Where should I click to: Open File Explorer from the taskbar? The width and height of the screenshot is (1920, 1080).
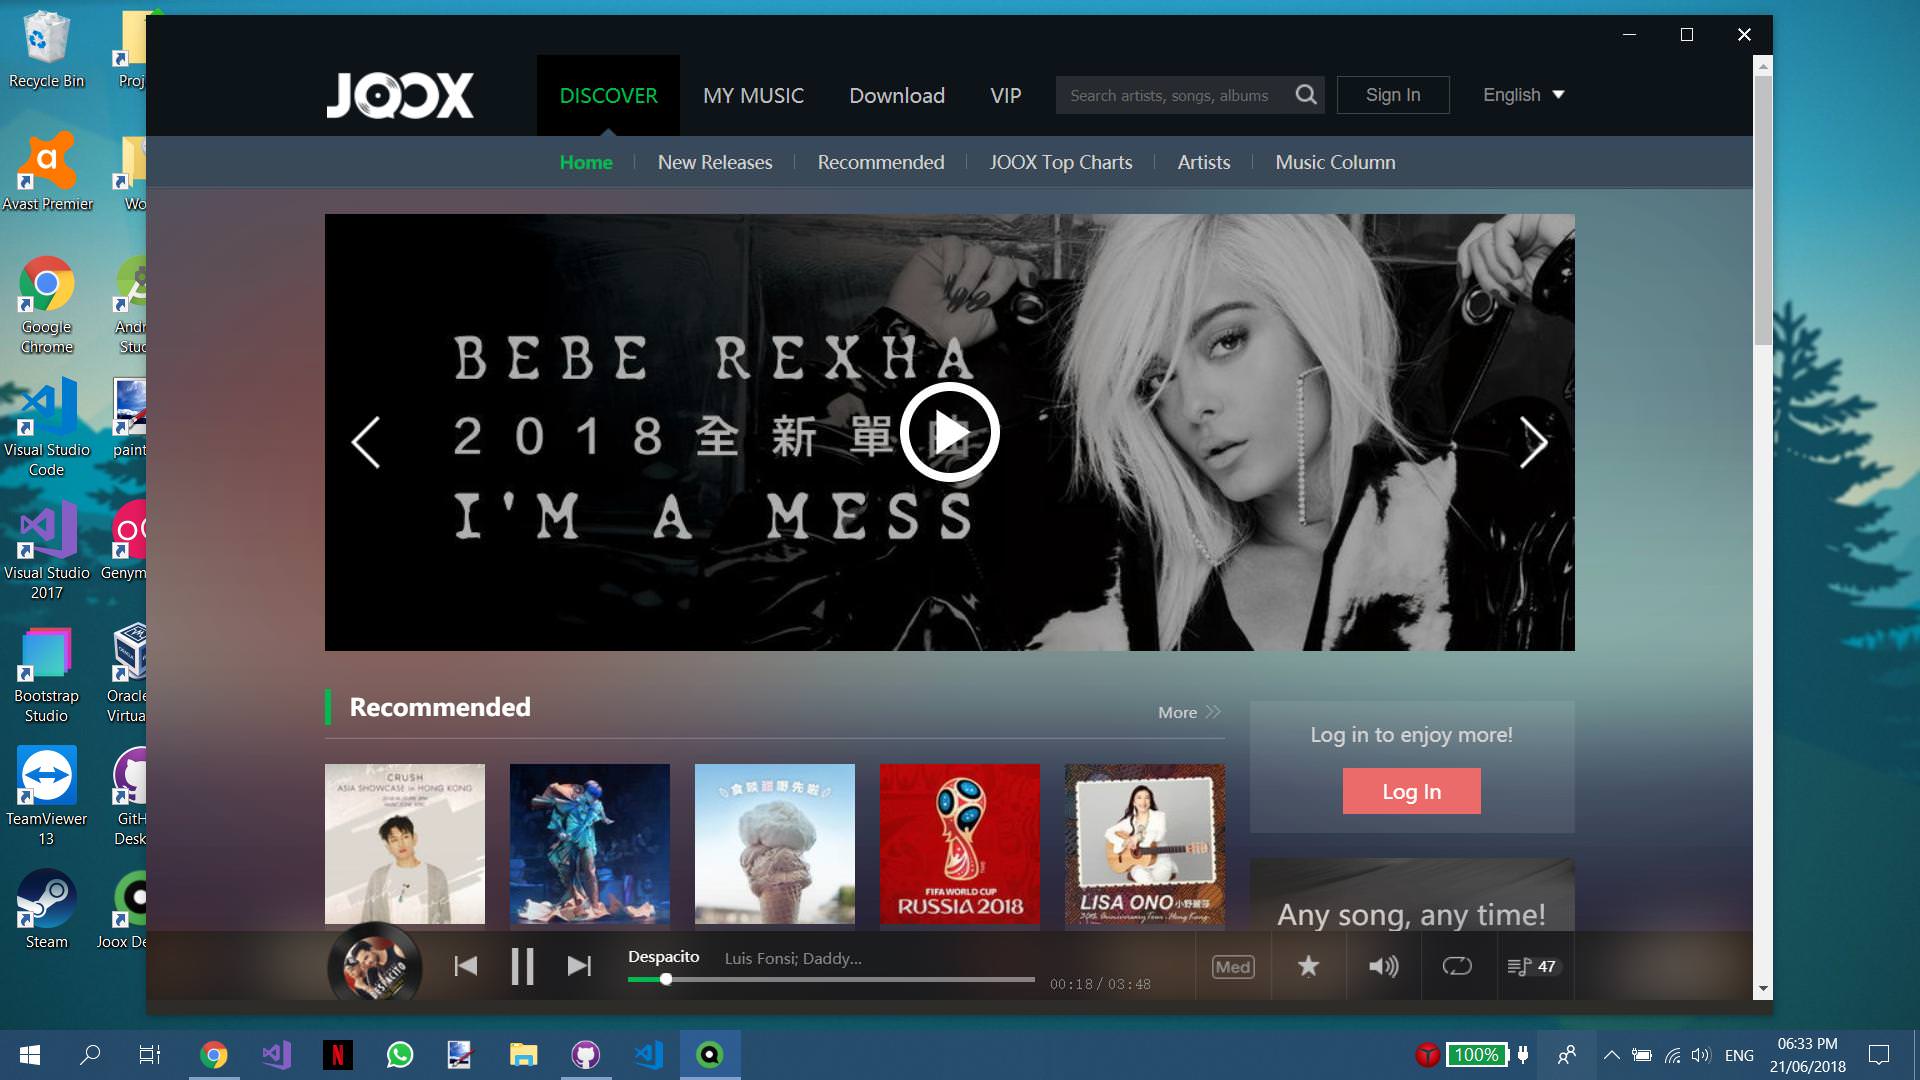[523, 1055]
